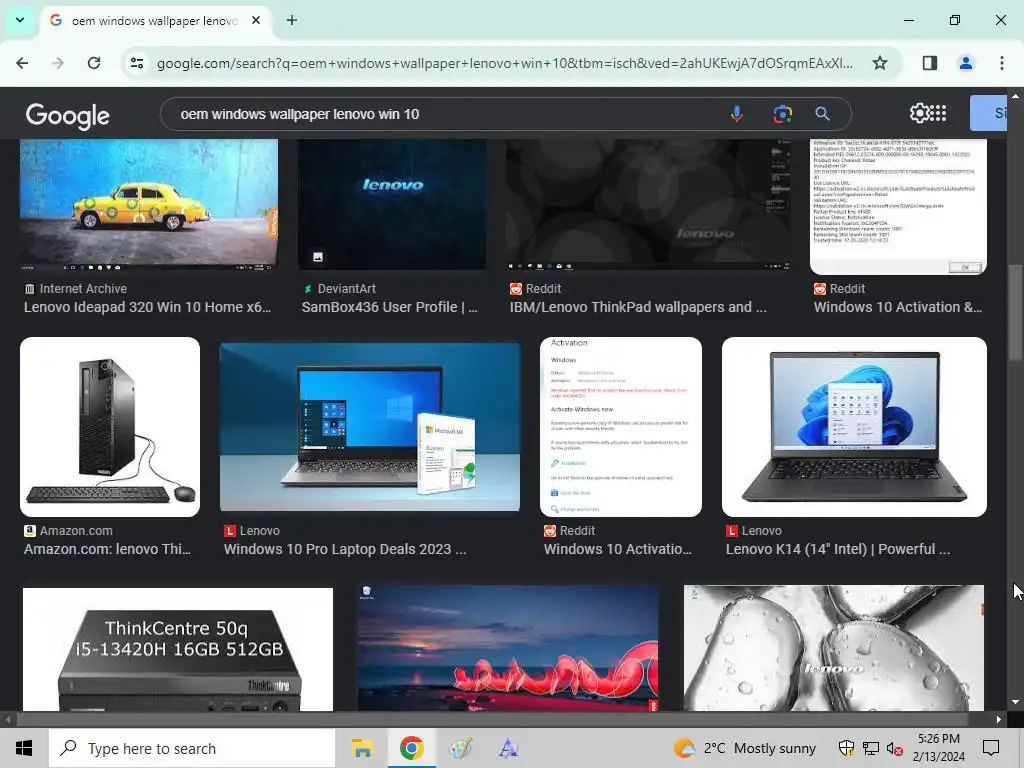Viewport: 1024px width, 768px height.
Task: Click the address bar URL
Action: point(504,63)
